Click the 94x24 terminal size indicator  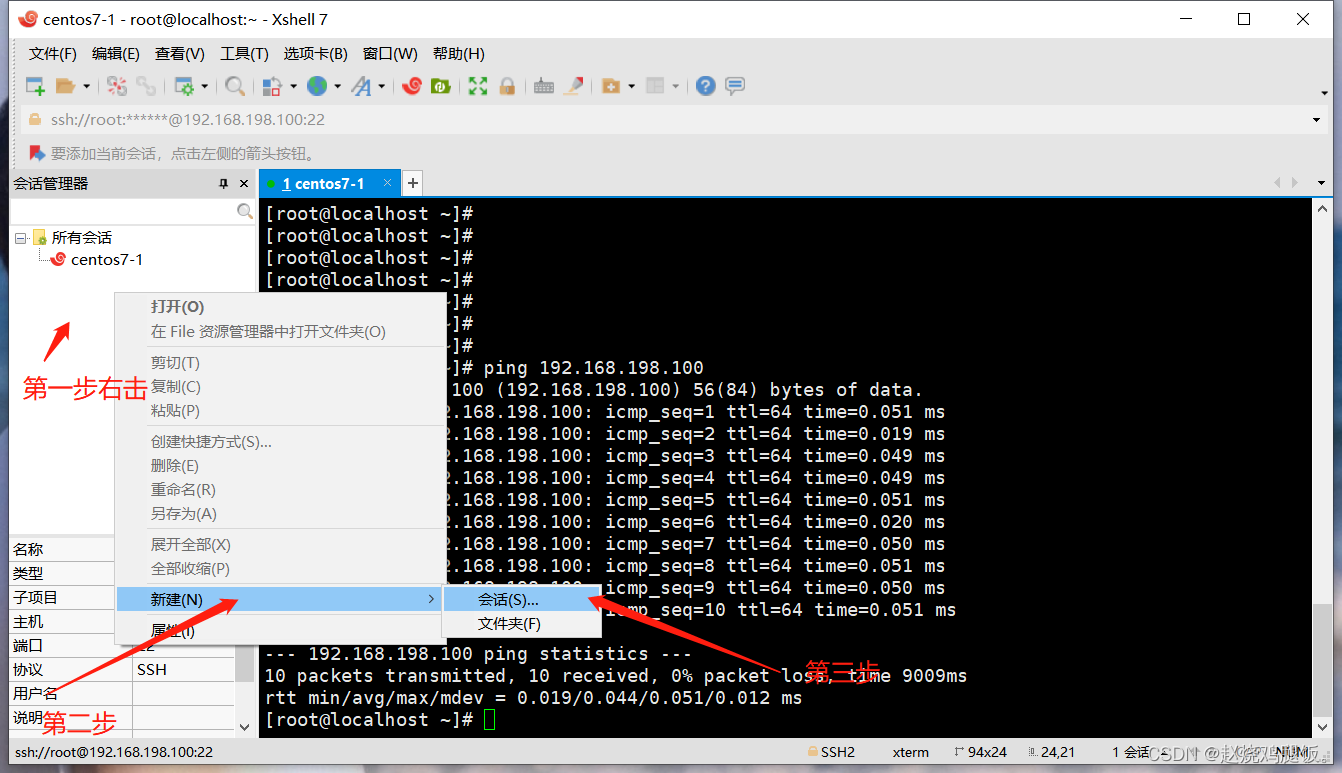pos(982,752)
